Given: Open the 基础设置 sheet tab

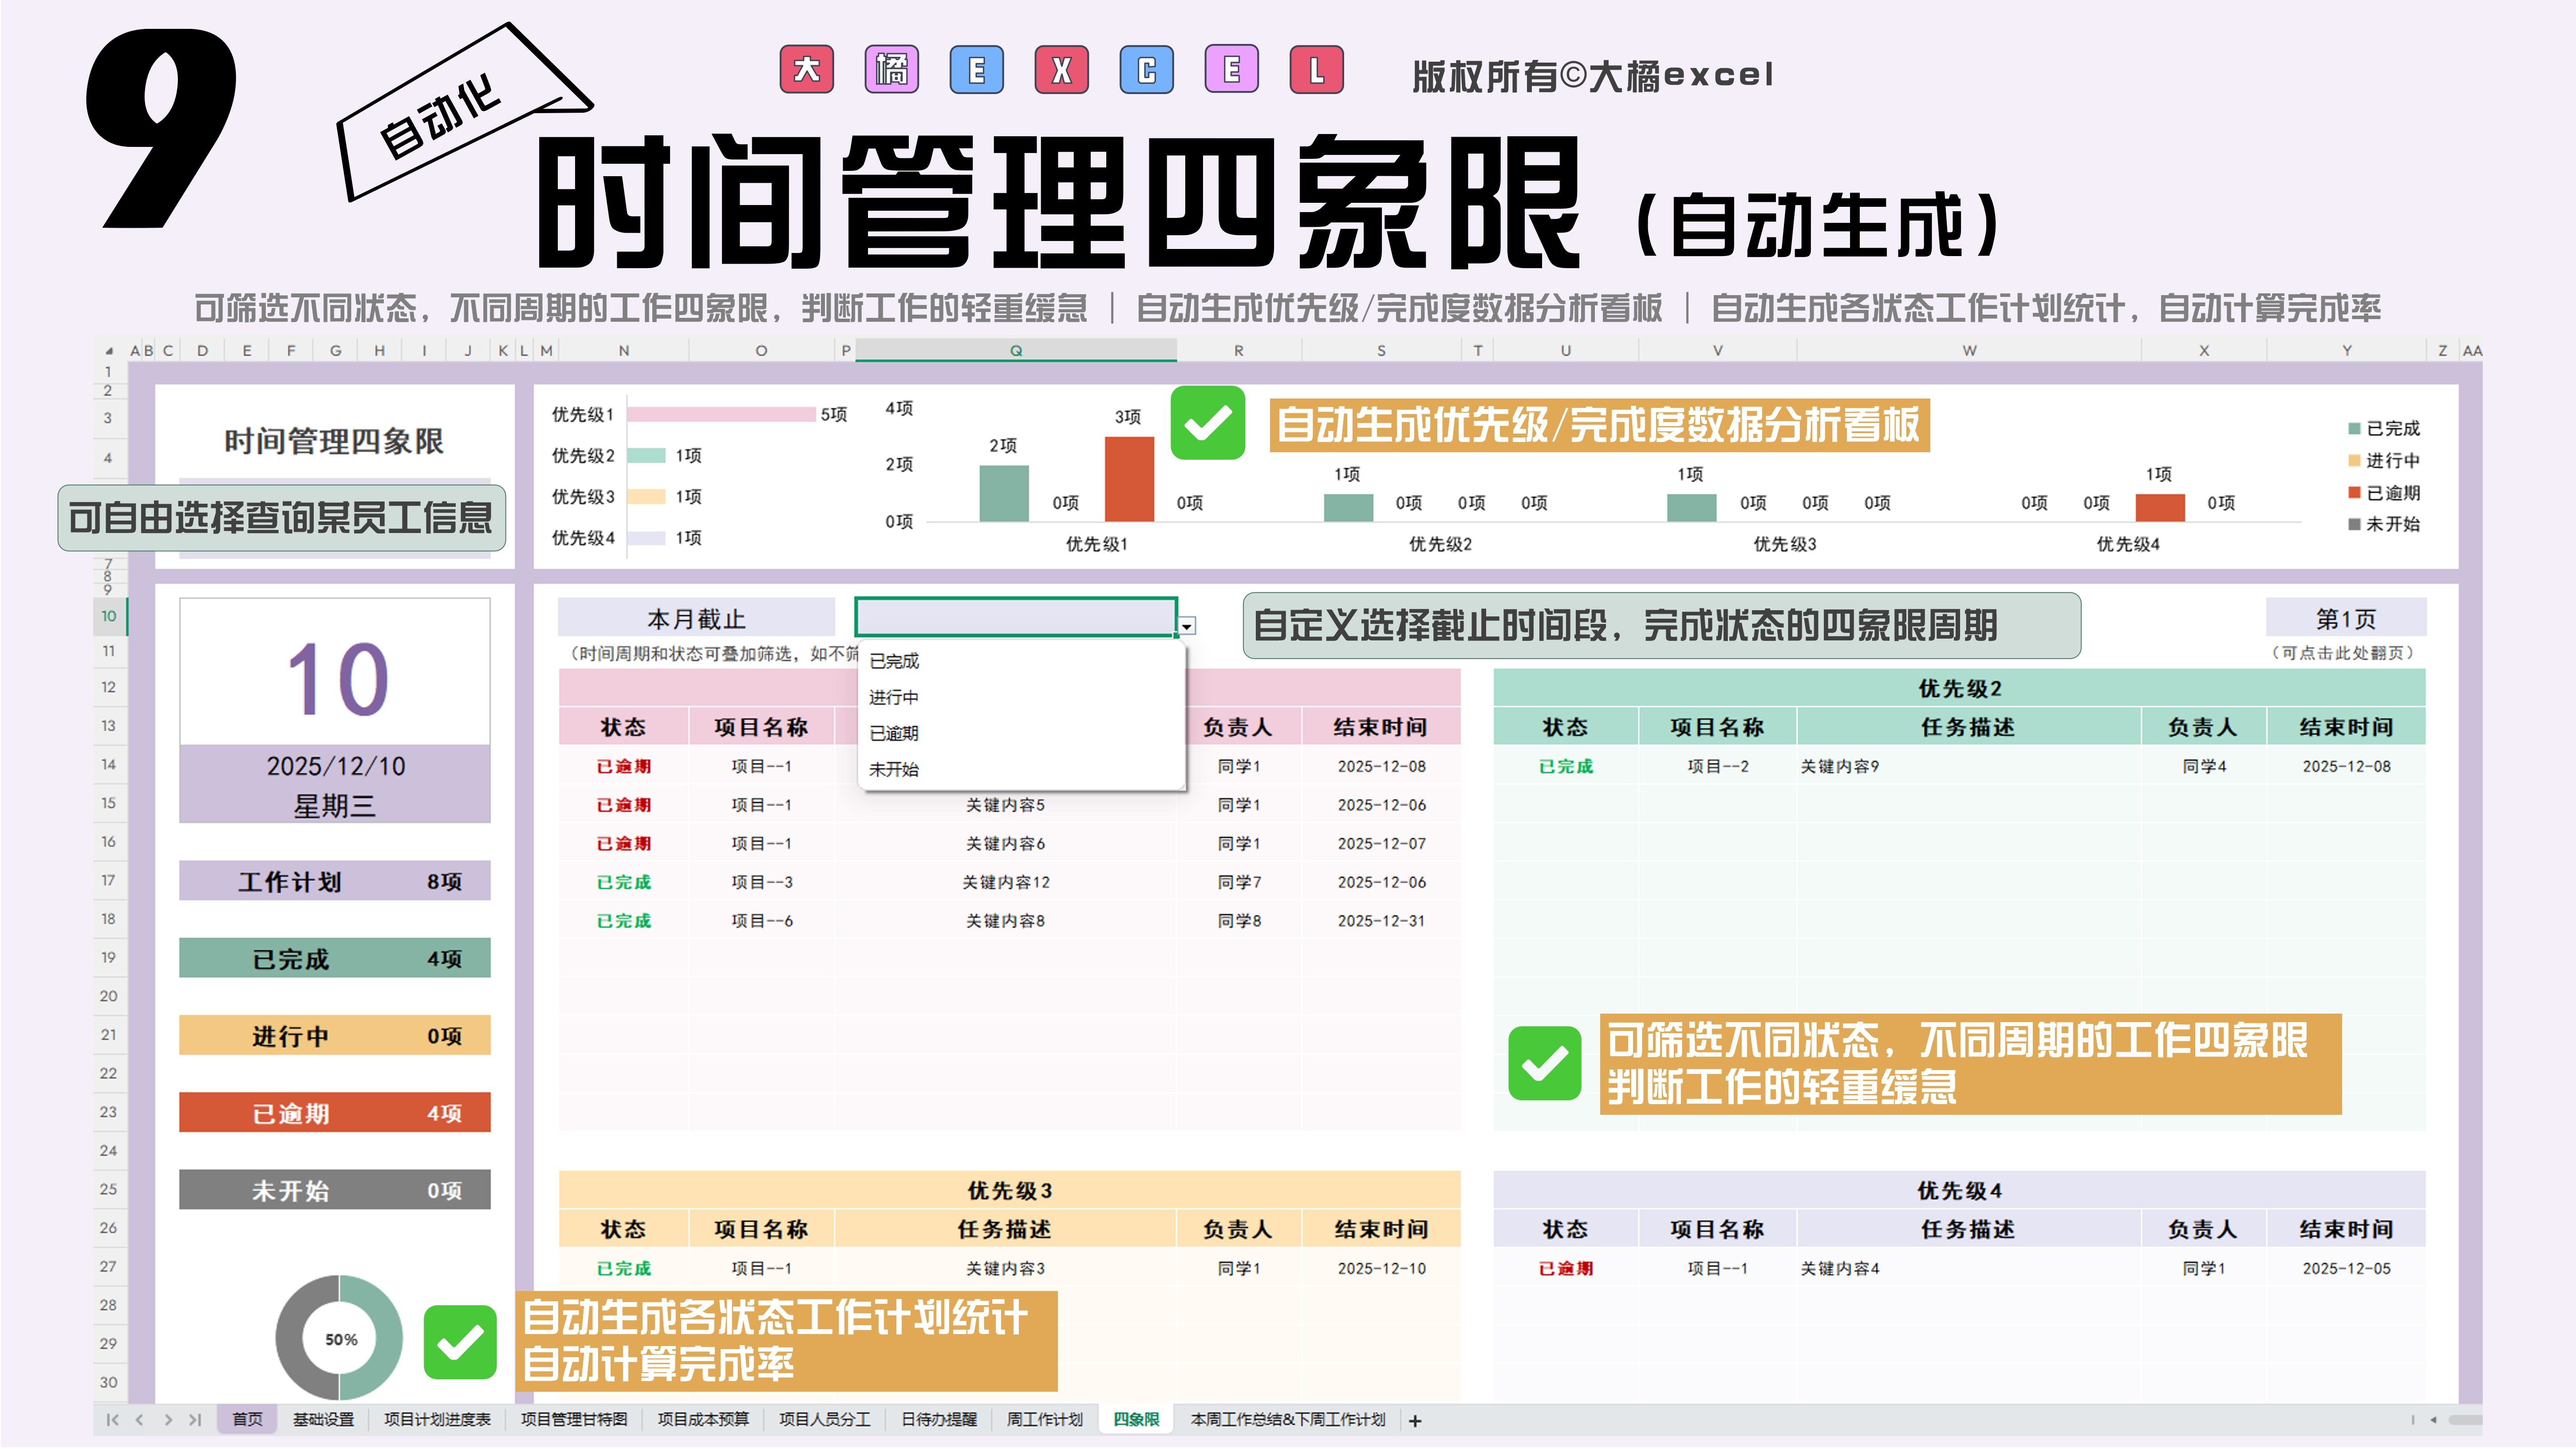Looking at the screenshot, I should 323,1420.
